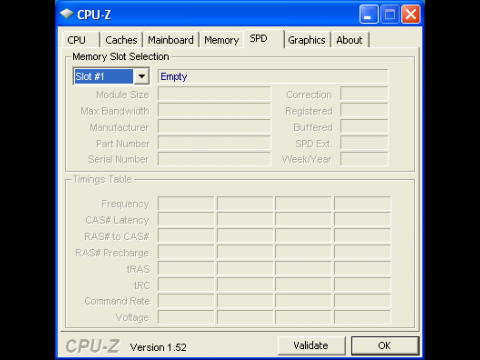Click the Validate button
The width and height of the screenshot is (480, 360).
311,345
